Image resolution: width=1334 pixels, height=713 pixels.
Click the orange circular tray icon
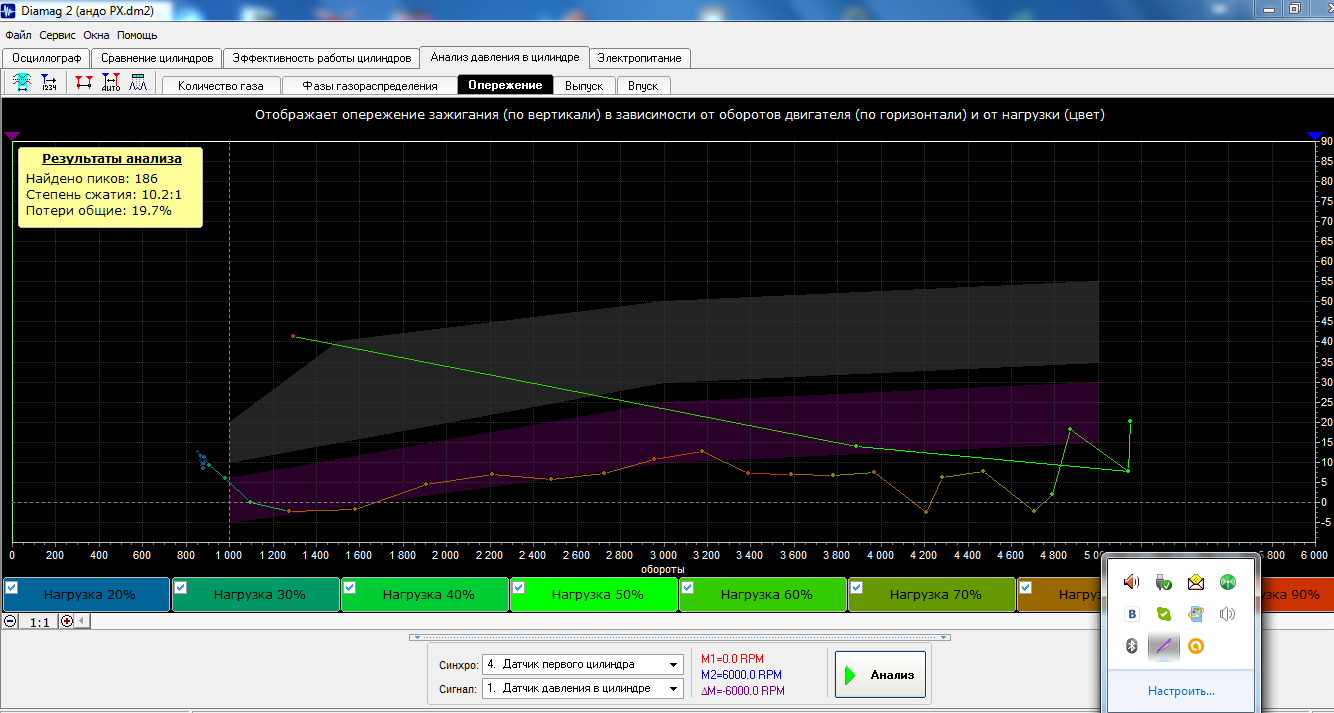[x=1196, y=646]
